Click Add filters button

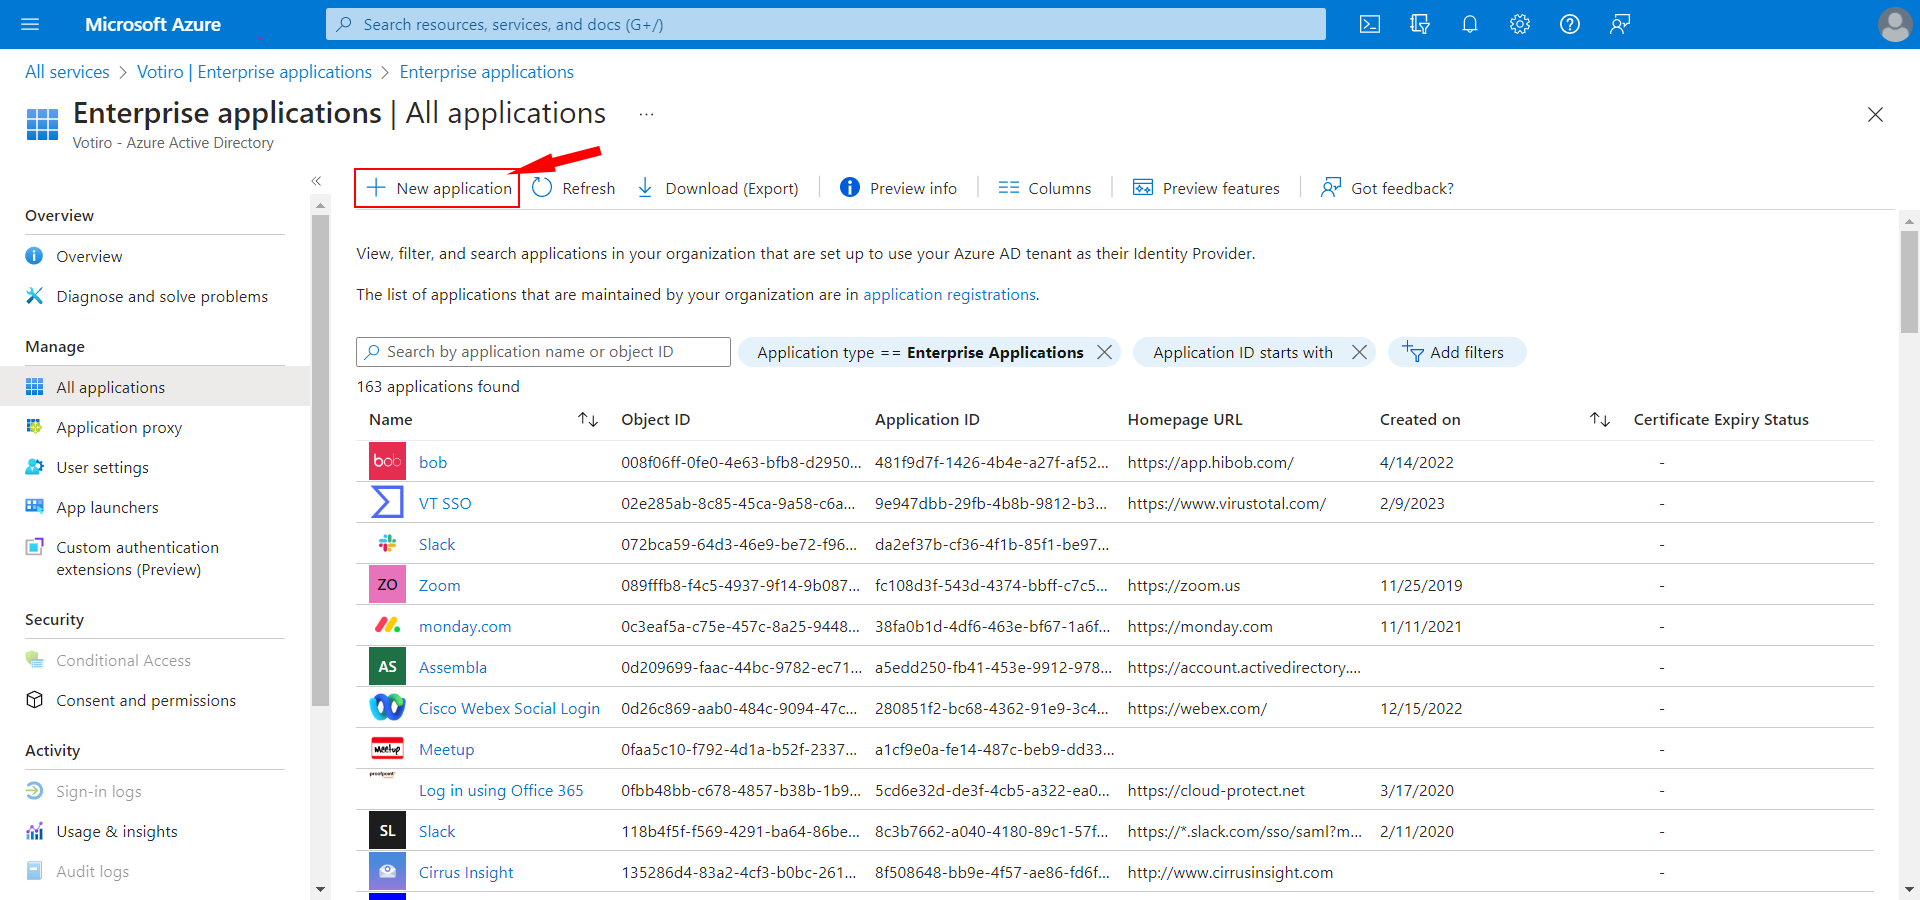click(1457, 352)
